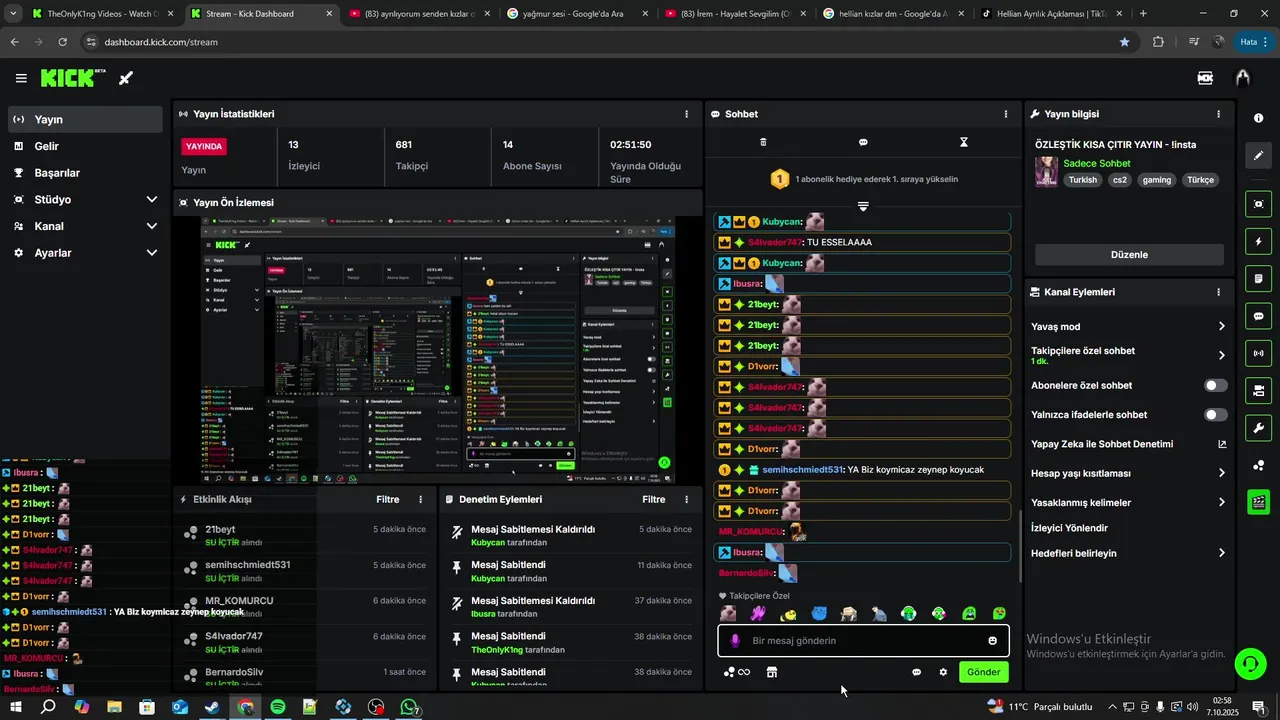Click İzleyici Yönlendir

pos(1069,527)
